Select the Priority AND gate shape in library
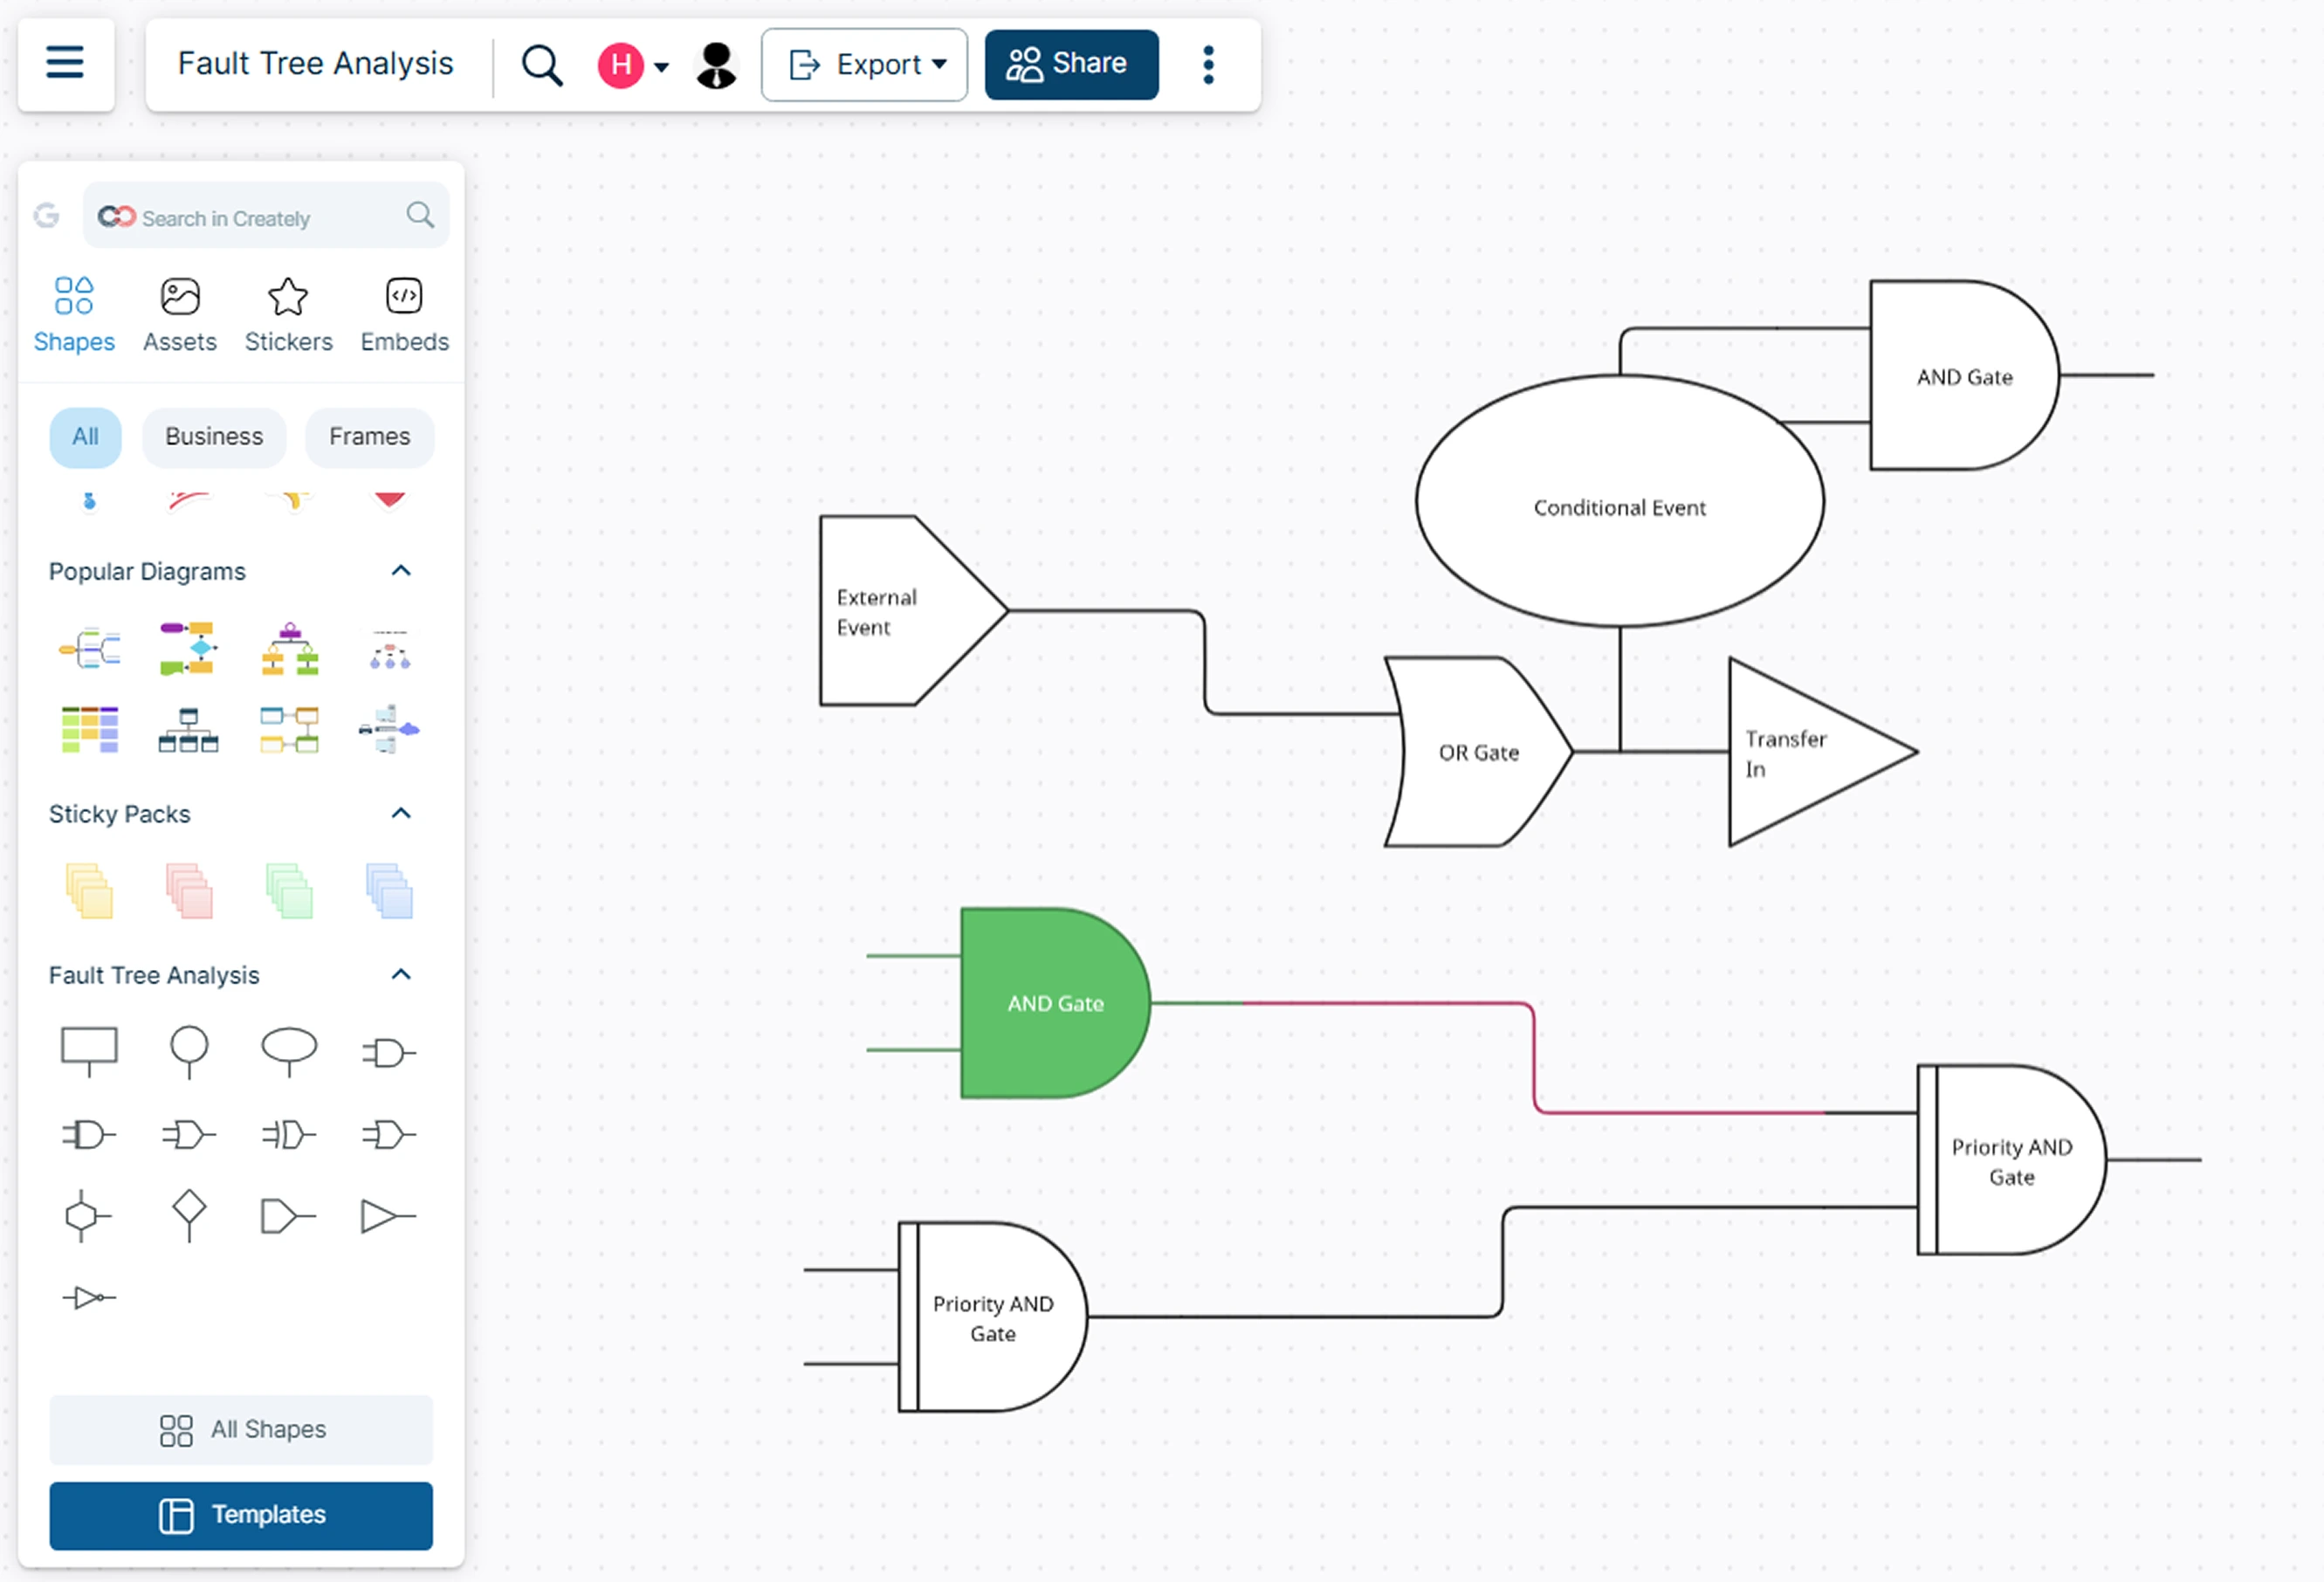 pos(89,1135)
